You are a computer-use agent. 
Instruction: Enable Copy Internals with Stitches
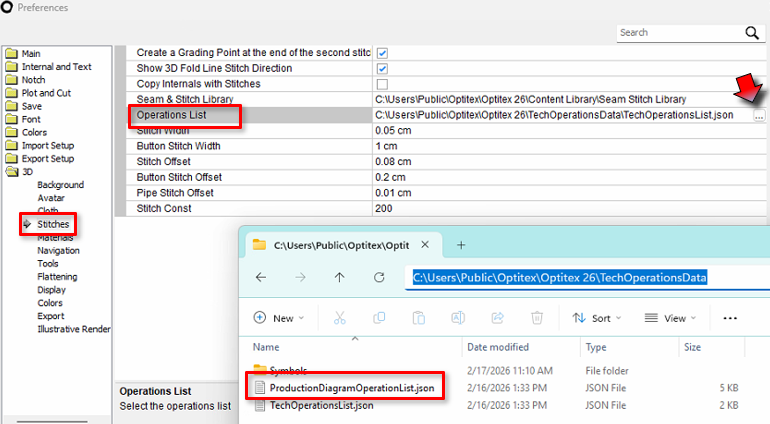pos(382,84)
